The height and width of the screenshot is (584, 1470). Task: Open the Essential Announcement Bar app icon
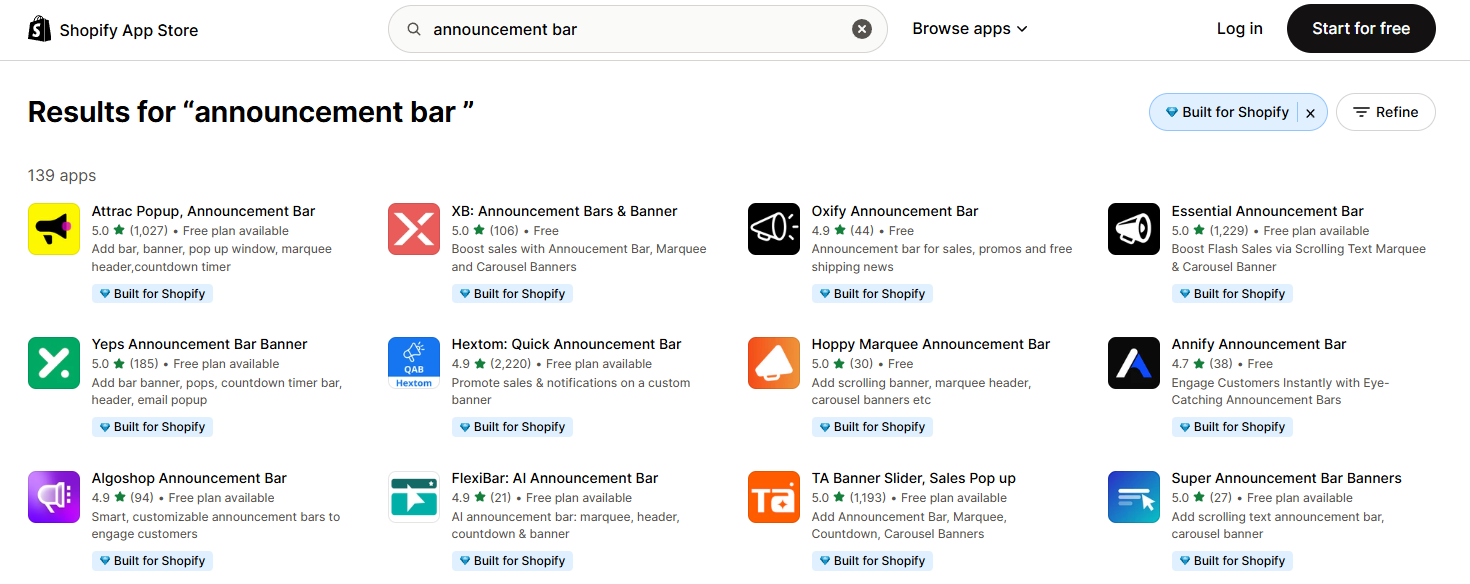(x=1134, y=229)
